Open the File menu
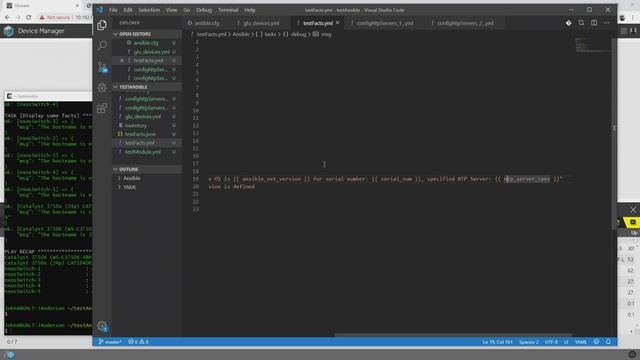 pyautogui.click(x=113, y=10)
